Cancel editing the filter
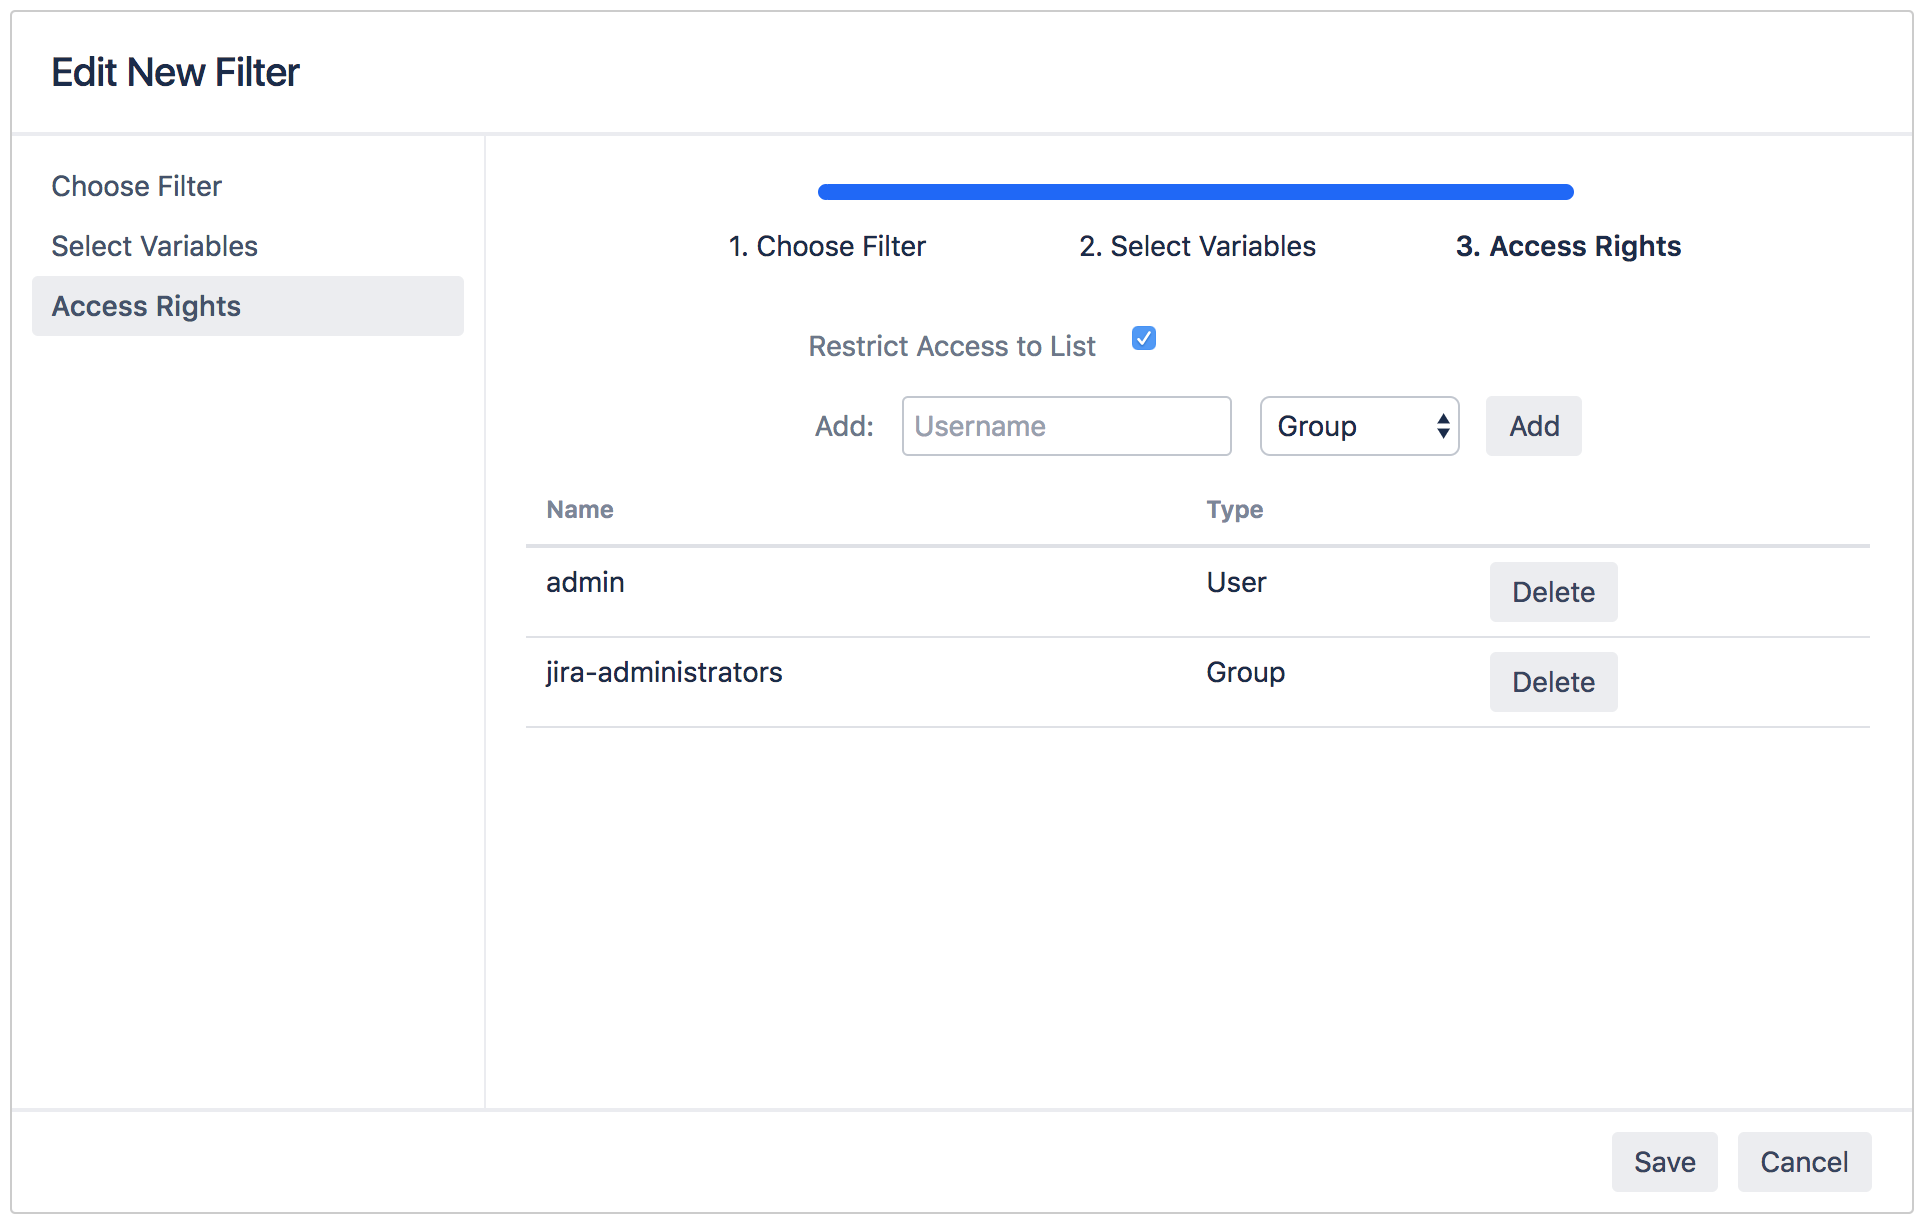The width and height of the screenshot is (1924, 1224). click(1803, 1162)
